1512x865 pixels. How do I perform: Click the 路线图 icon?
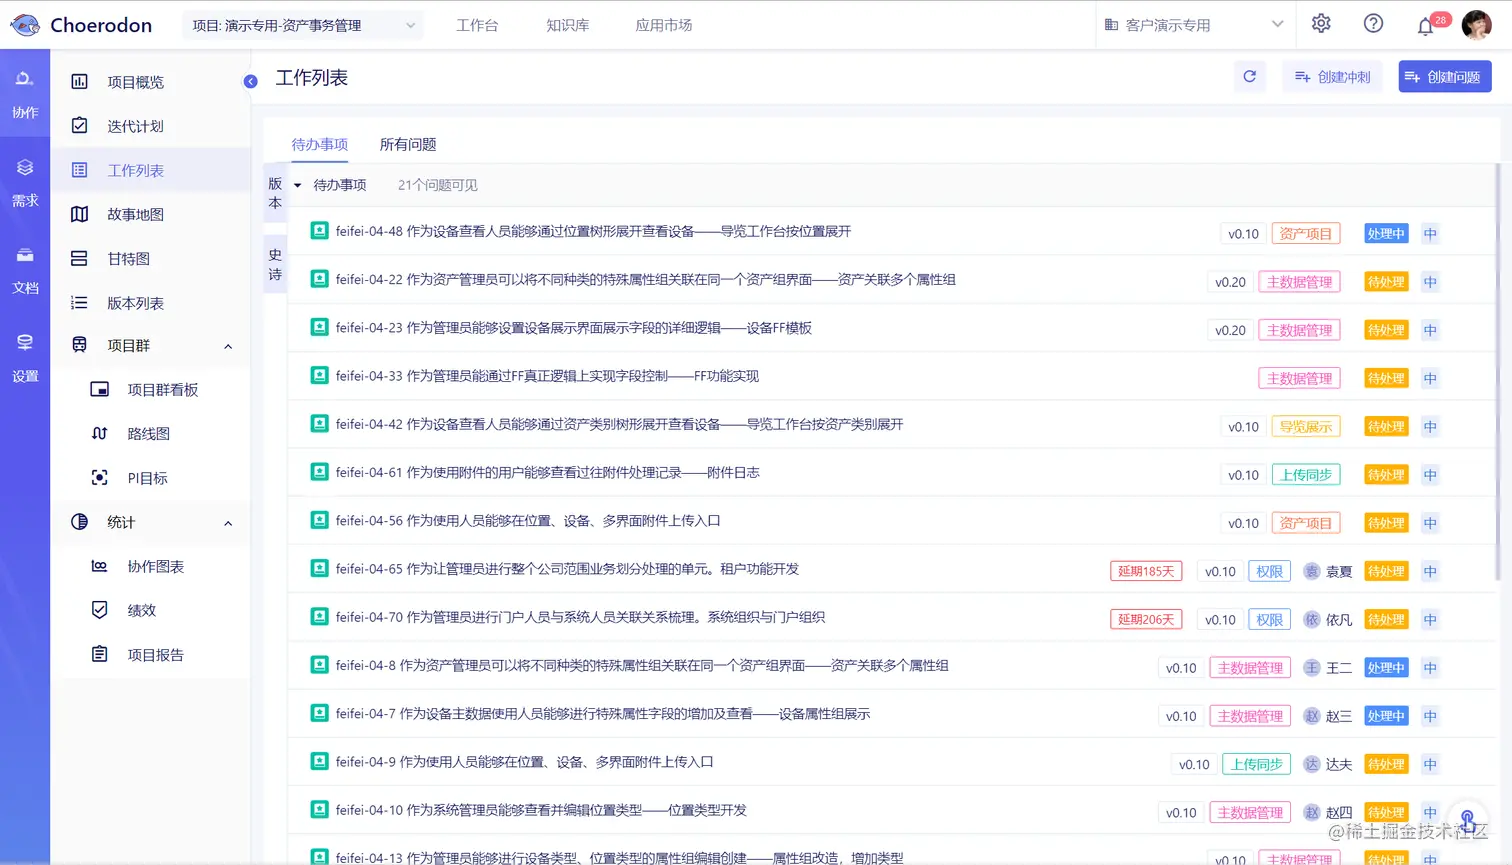point(100,433)
